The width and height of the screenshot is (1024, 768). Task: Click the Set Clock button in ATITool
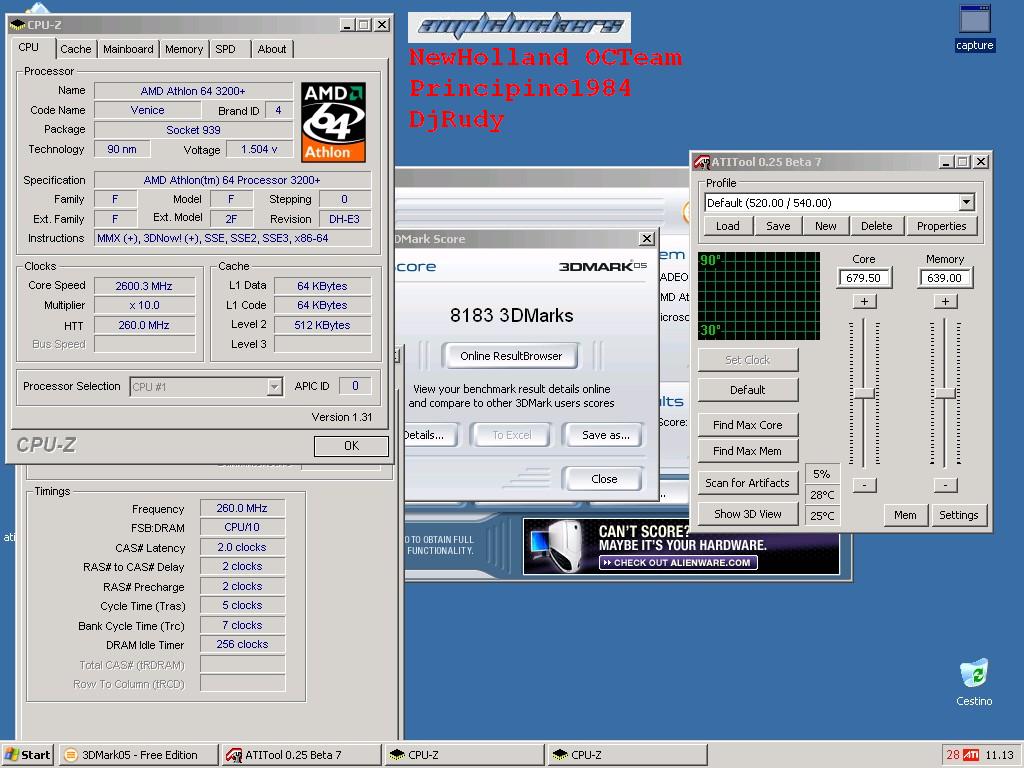[x=748, y=360]
